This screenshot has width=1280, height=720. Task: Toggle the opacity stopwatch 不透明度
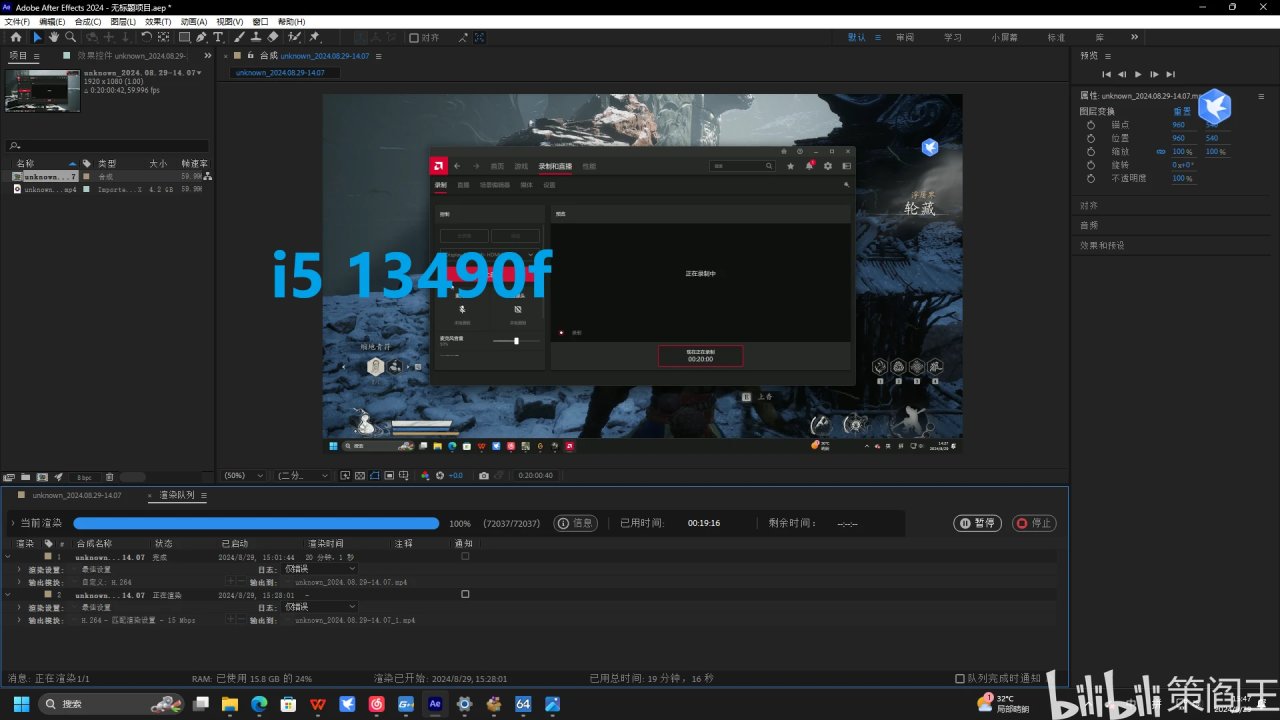[1090, 178]
